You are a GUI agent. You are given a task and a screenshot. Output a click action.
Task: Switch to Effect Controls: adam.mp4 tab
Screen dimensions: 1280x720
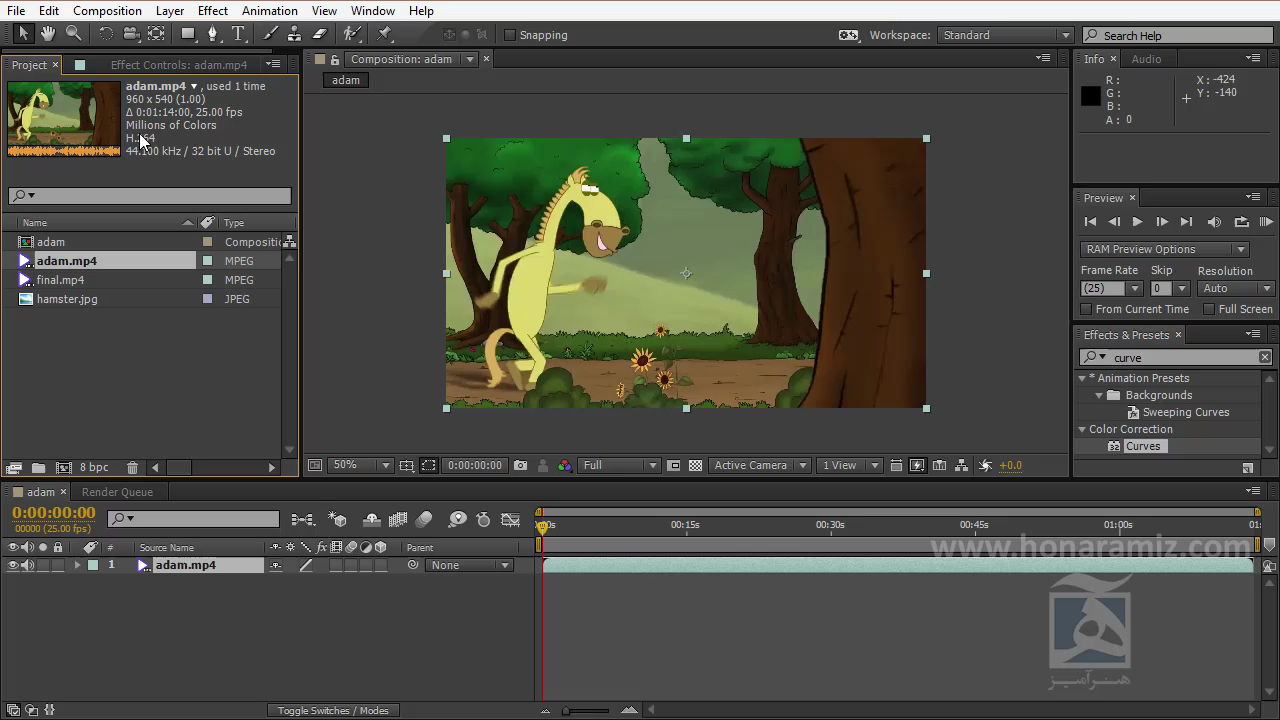click(x=178, y=65)
